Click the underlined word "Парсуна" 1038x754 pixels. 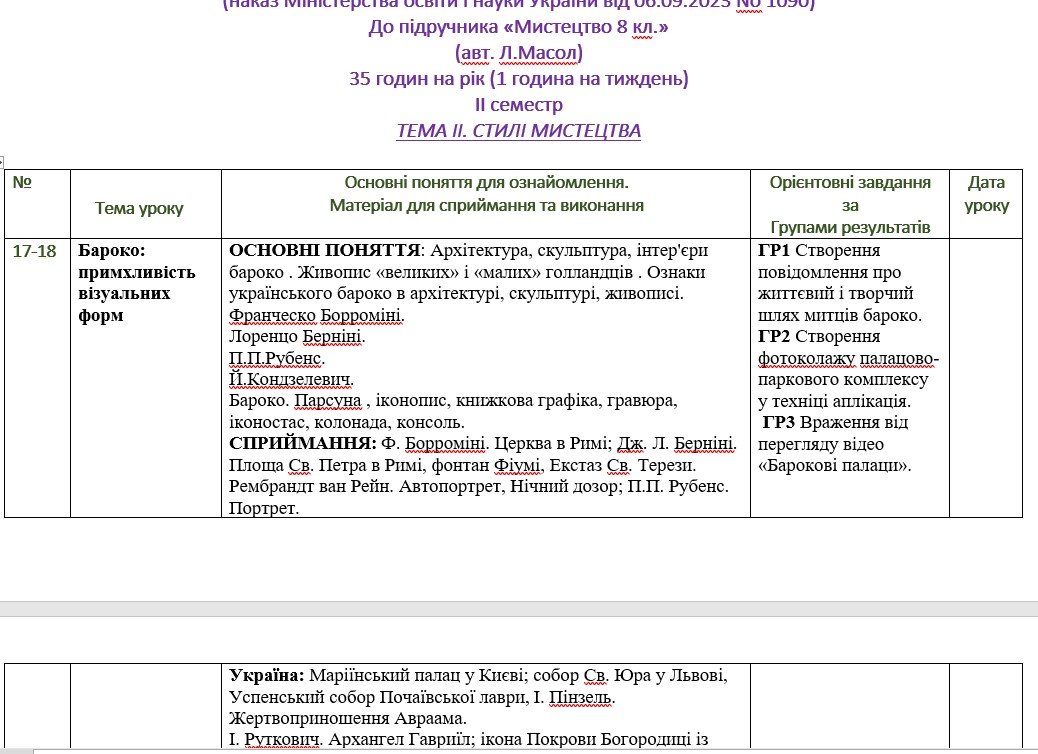click(x=328, y=401)
